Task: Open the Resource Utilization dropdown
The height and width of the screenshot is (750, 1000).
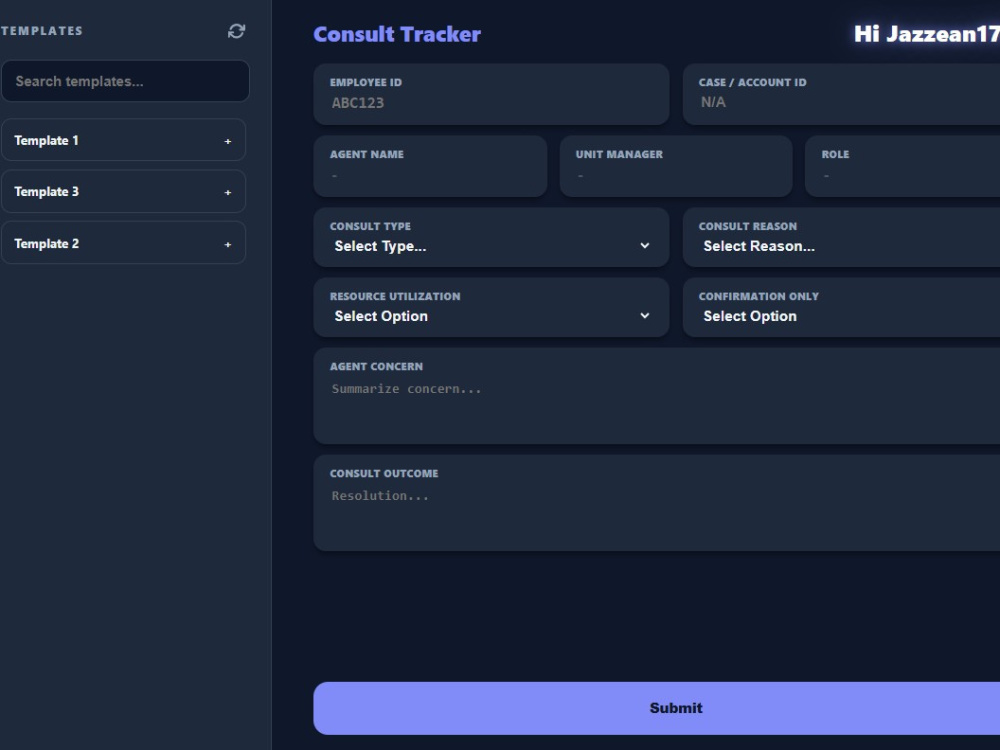Action: coord(491,307)
